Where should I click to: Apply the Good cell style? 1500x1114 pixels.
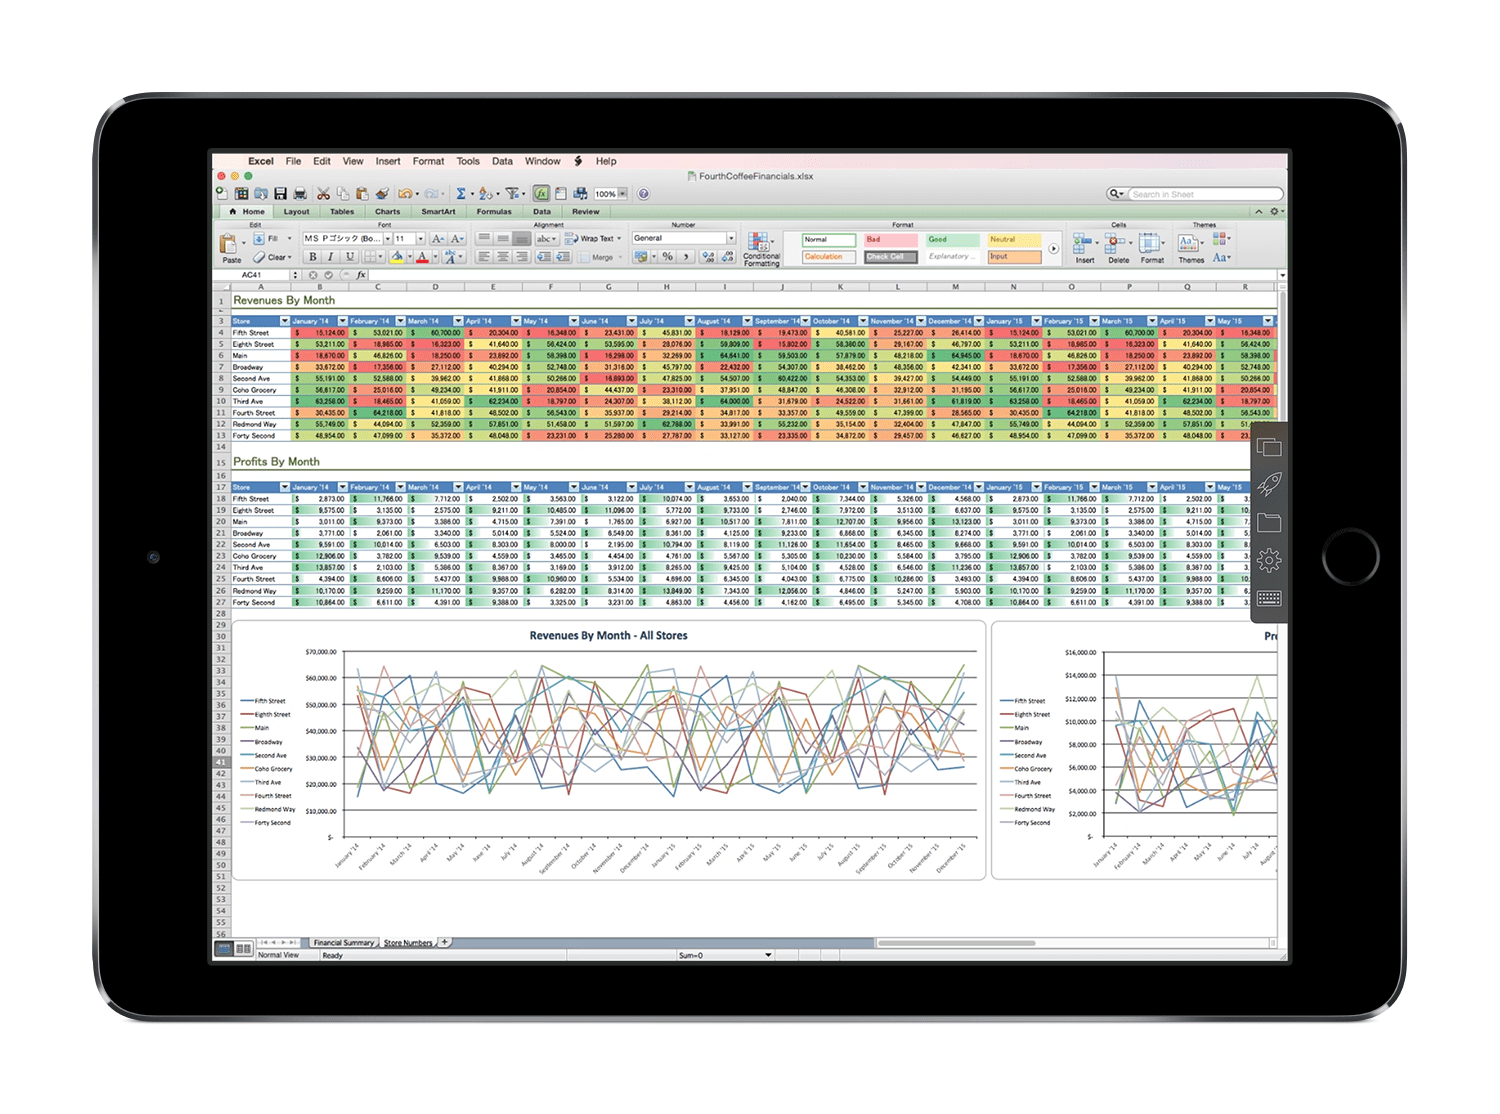point(952,240)
